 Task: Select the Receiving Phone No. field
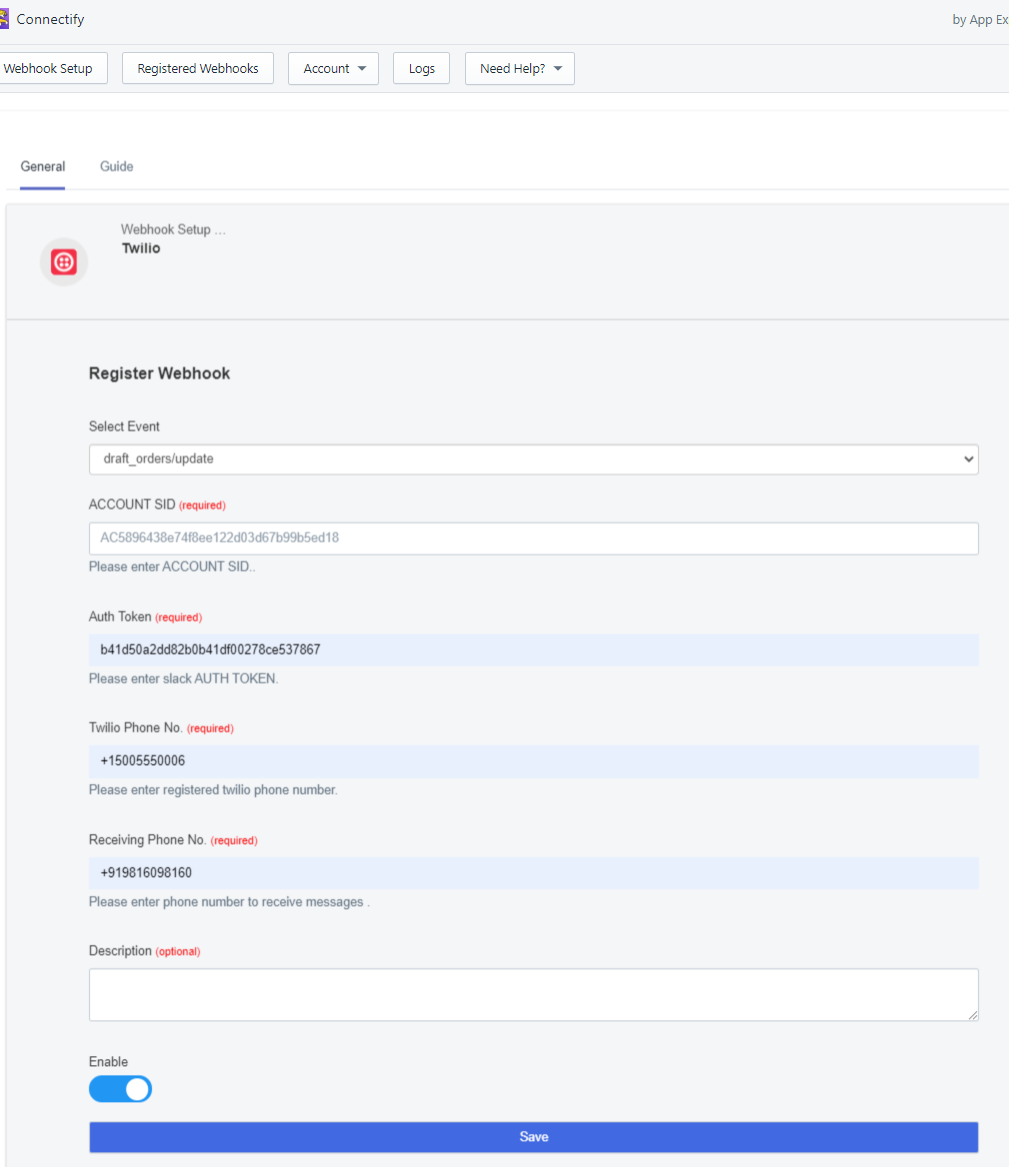point(534,873)
